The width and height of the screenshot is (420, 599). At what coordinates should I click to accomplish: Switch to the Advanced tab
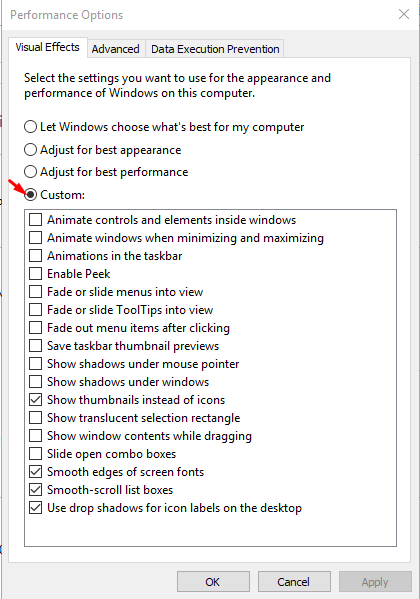coord(116,49)
